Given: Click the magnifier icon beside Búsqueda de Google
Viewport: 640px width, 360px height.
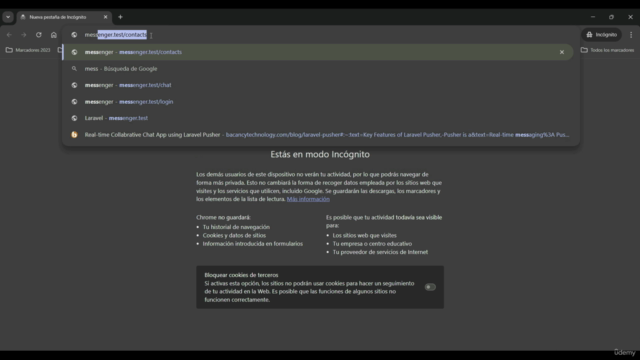Looking at the screenshot, I should (74, 69).
